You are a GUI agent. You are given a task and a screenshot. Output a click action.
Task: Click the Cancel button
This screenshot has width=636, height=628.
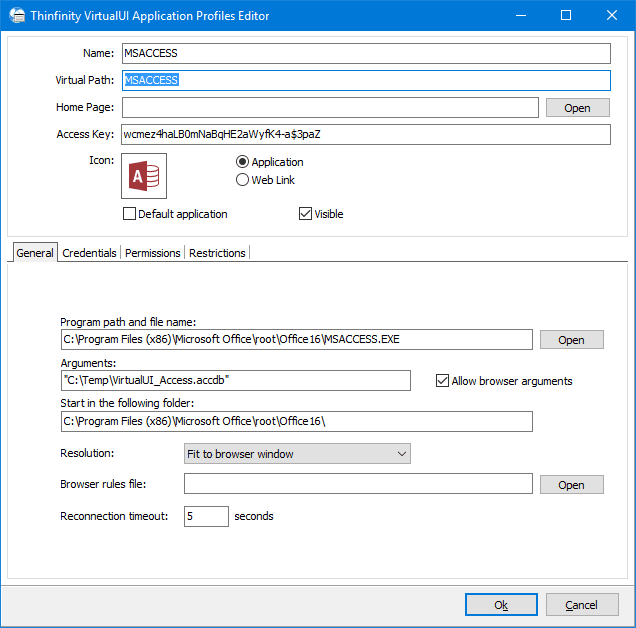(582, 605)
